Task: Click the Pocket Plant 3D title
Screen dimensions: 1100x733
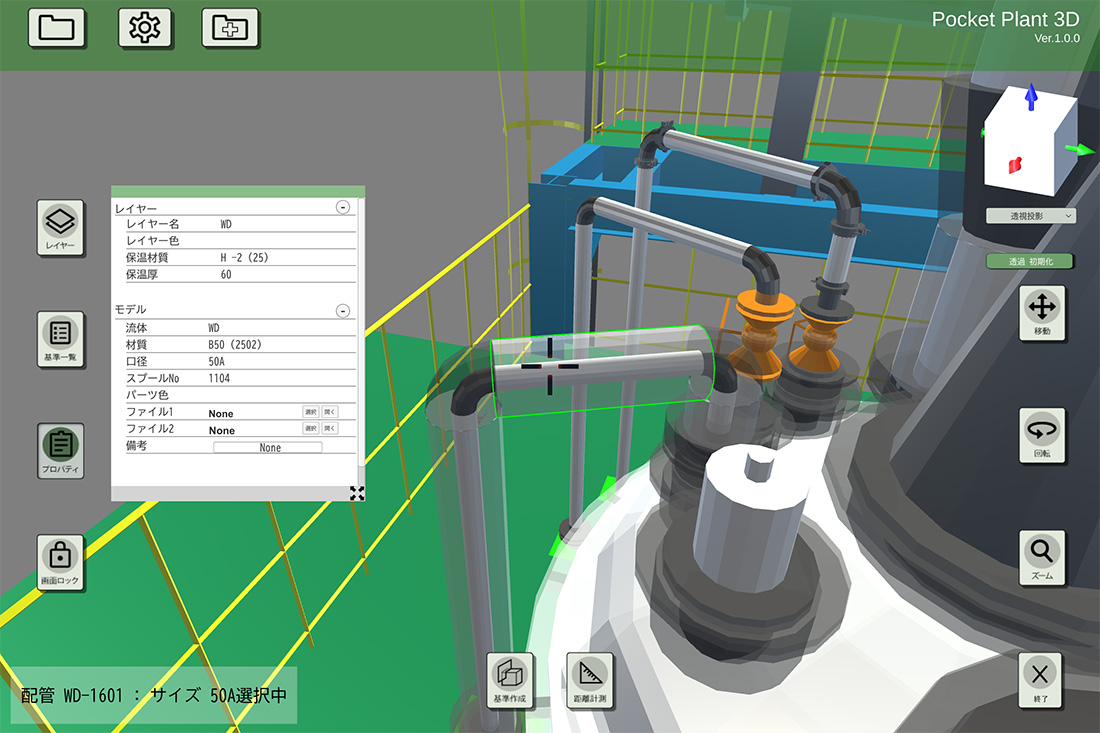Action: [x=1005, y=19]
